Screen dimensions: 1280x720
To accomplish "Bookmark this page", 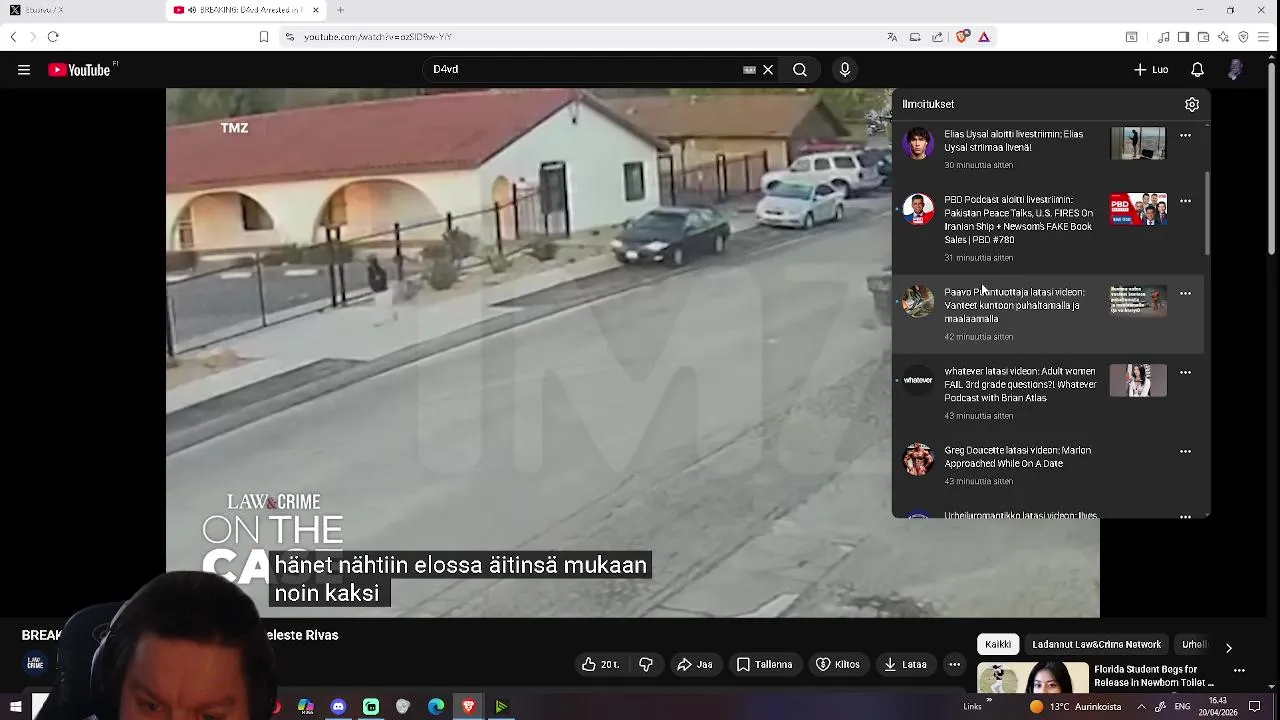I will tap(264, 37).
